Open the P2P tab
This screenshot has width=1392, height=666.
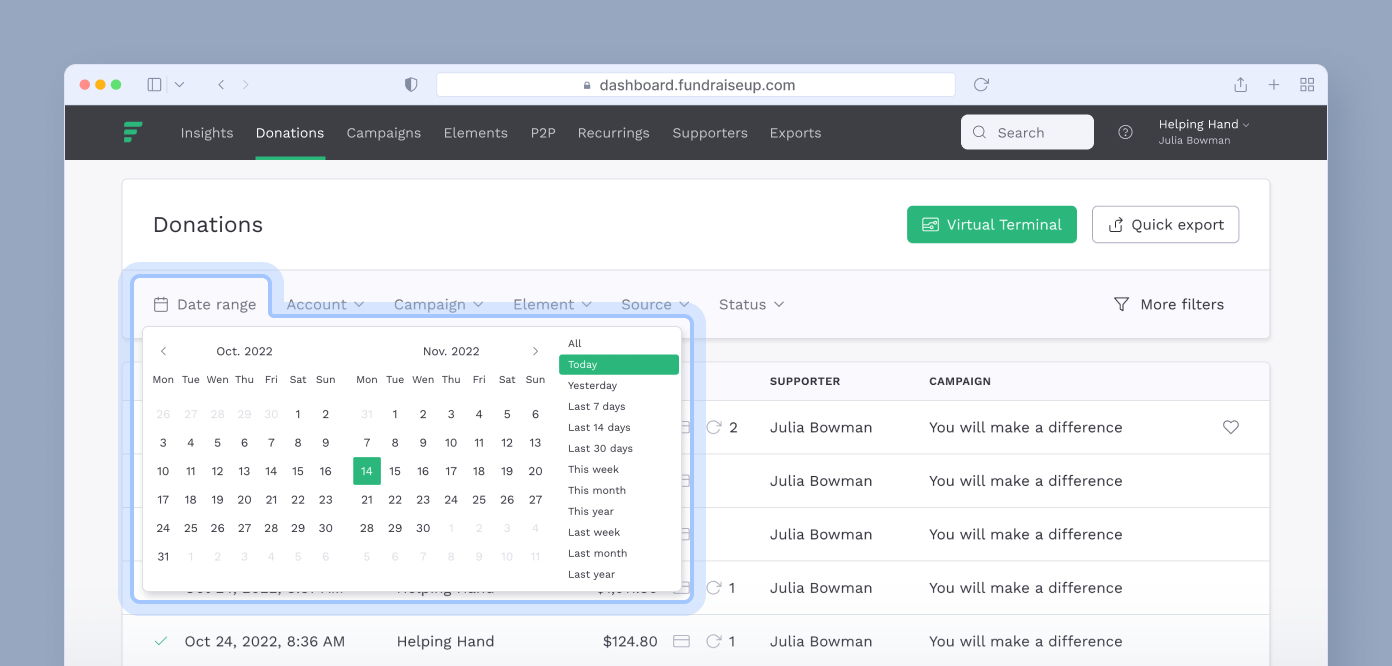(543, 132)
